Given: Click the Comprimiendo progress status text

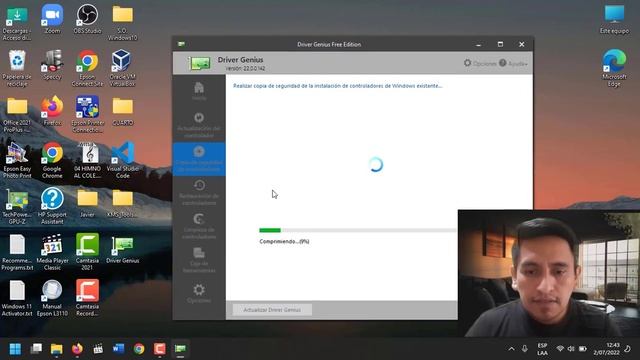Looking at the screenshot, I should point(284,241).
